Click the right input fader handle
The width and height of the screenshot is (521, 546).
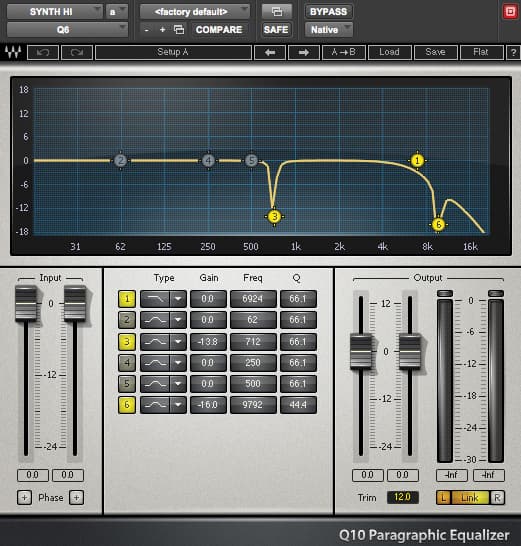(x=75, y=303)
